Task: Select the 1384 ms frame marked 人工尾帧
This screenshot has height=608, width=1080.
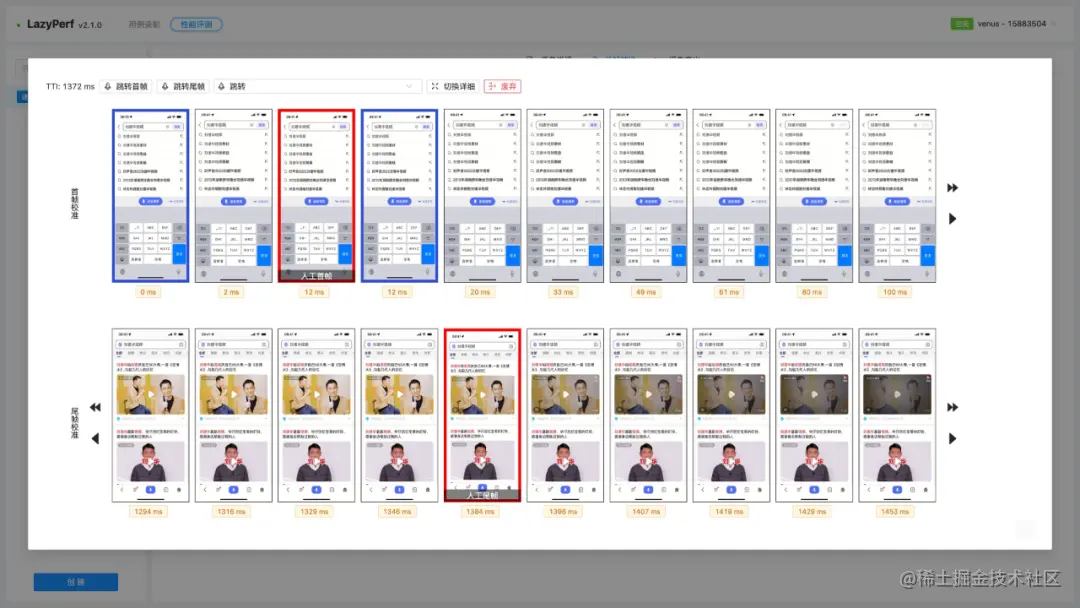Action: 482,415
